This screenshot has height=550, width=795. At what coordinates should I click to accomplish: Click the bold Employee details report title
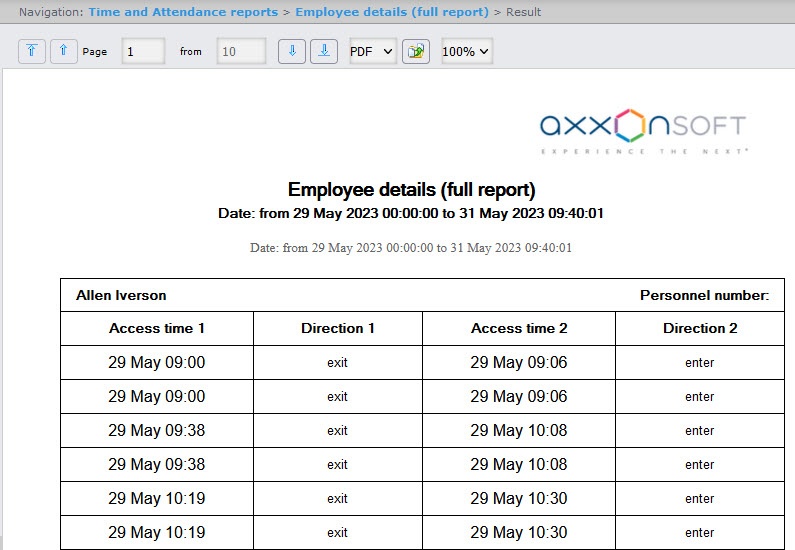(x=411, y=190)
